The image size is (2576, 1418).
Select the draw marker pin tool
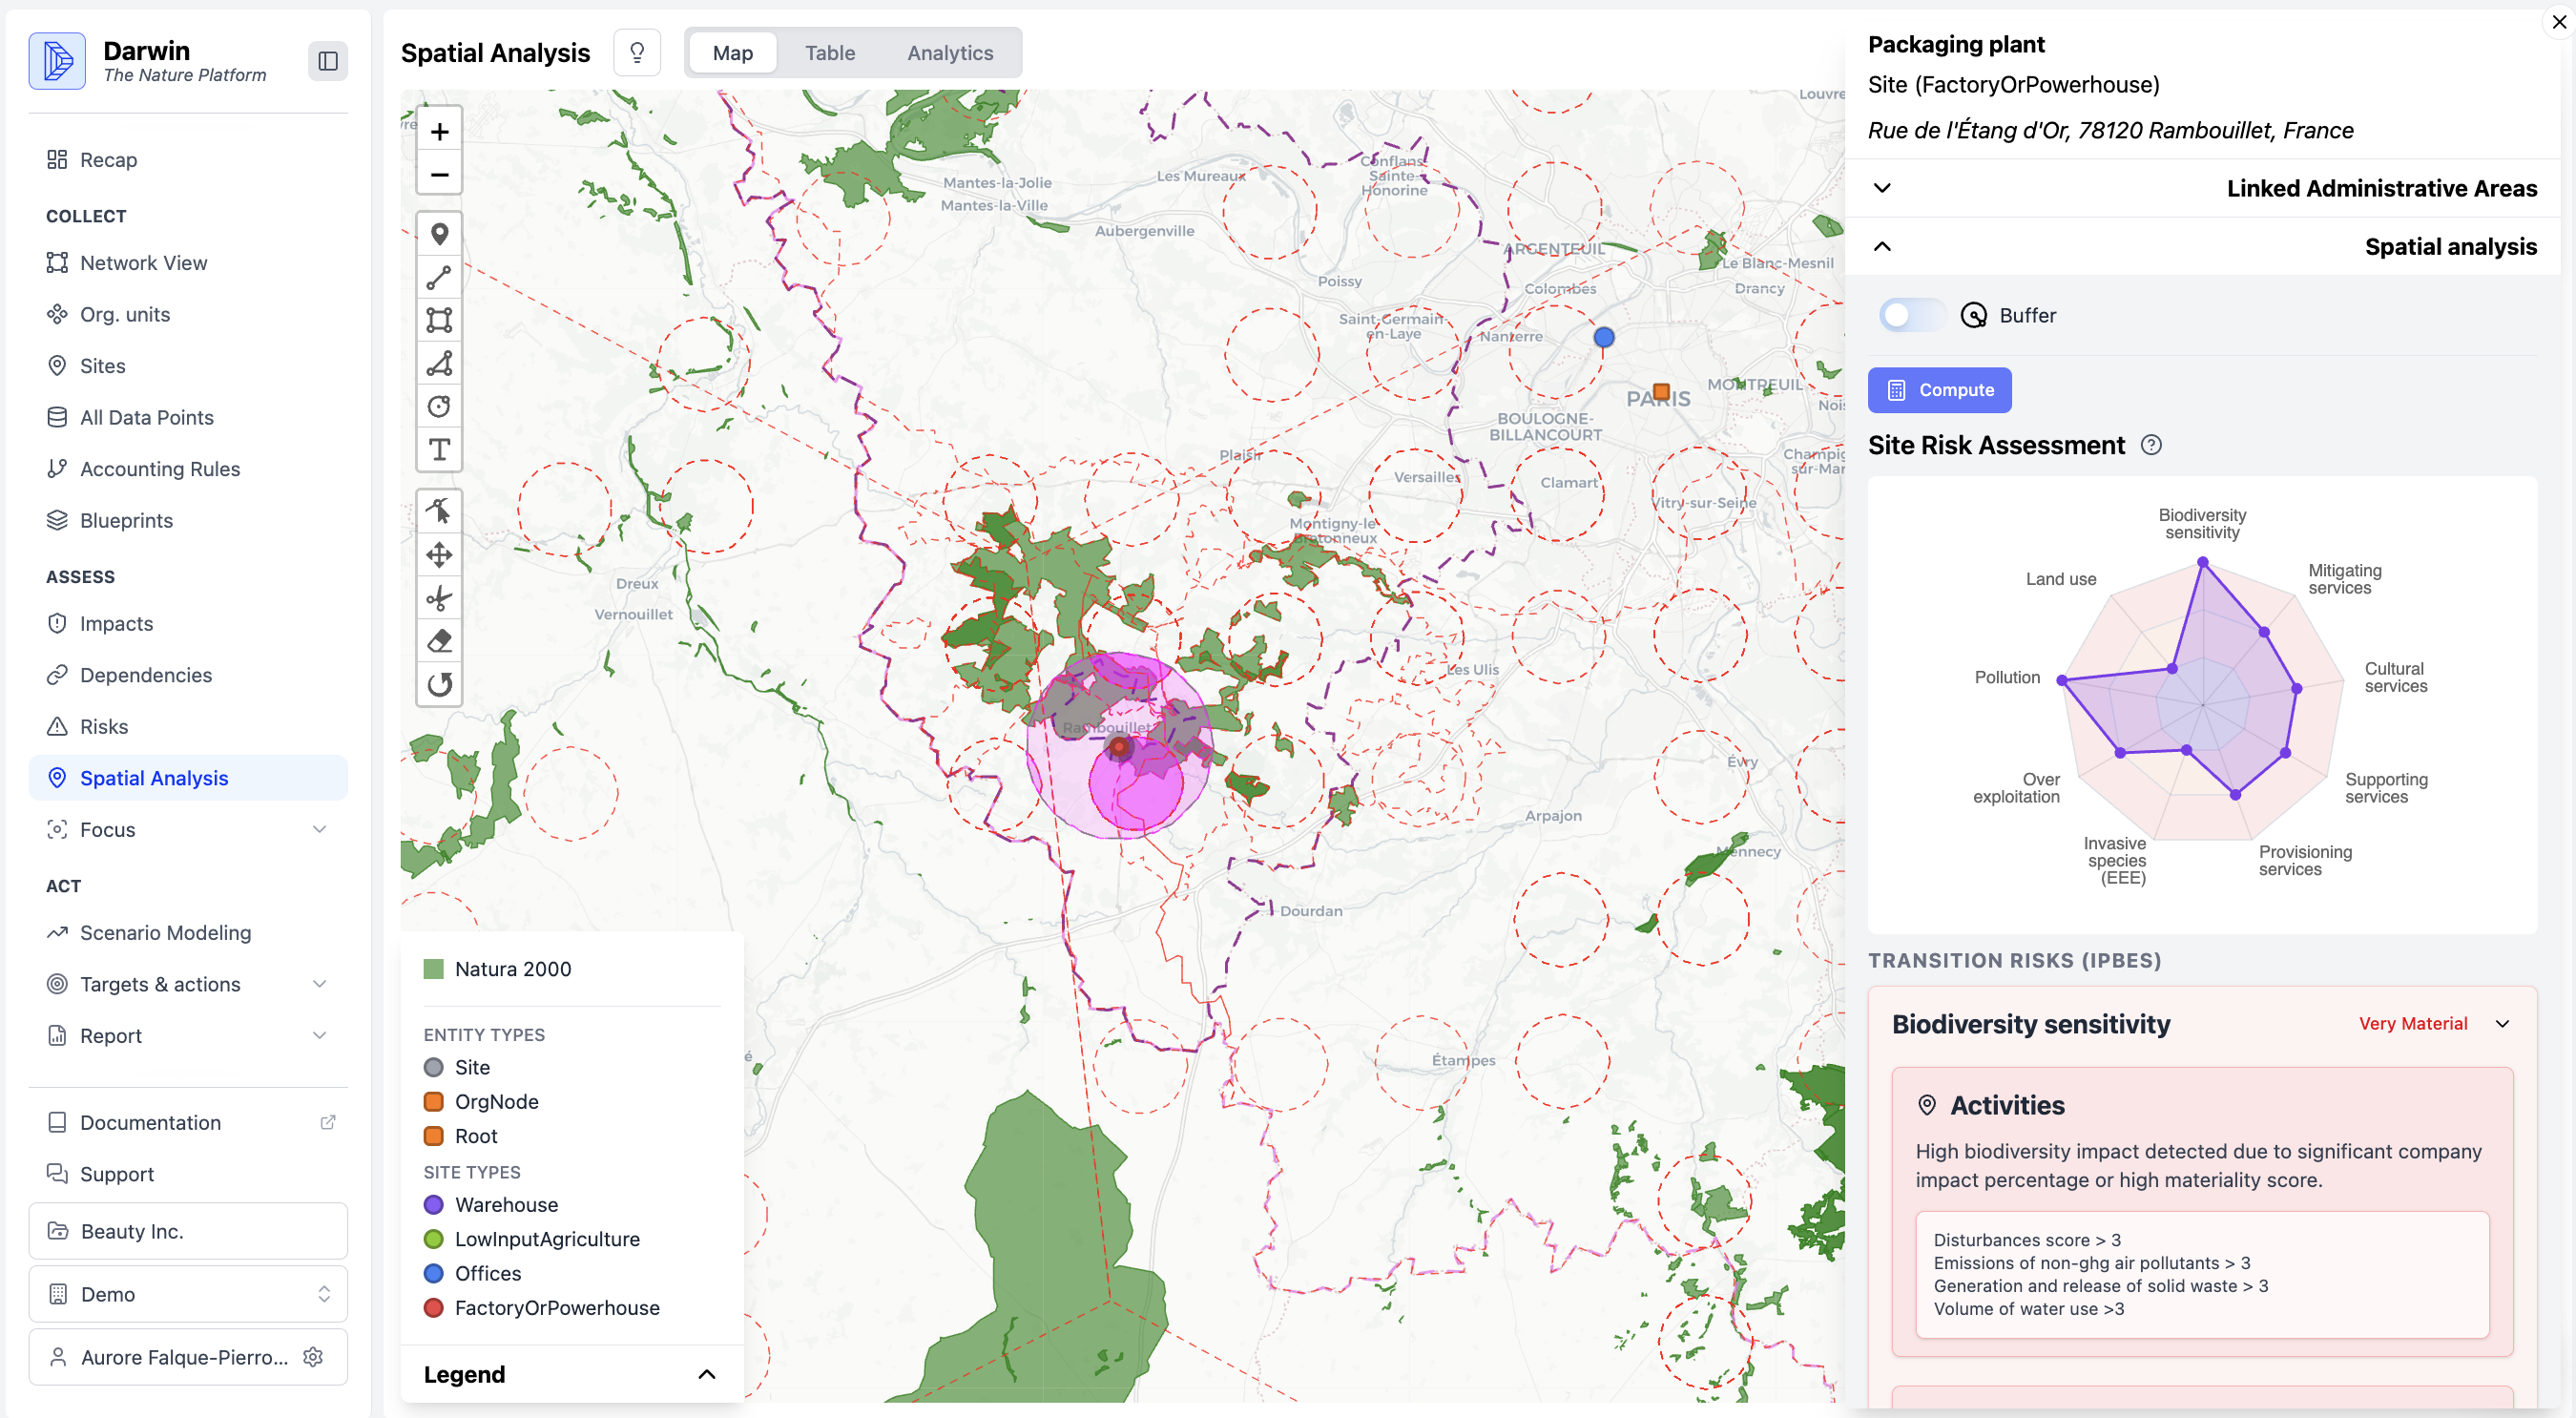439,234
